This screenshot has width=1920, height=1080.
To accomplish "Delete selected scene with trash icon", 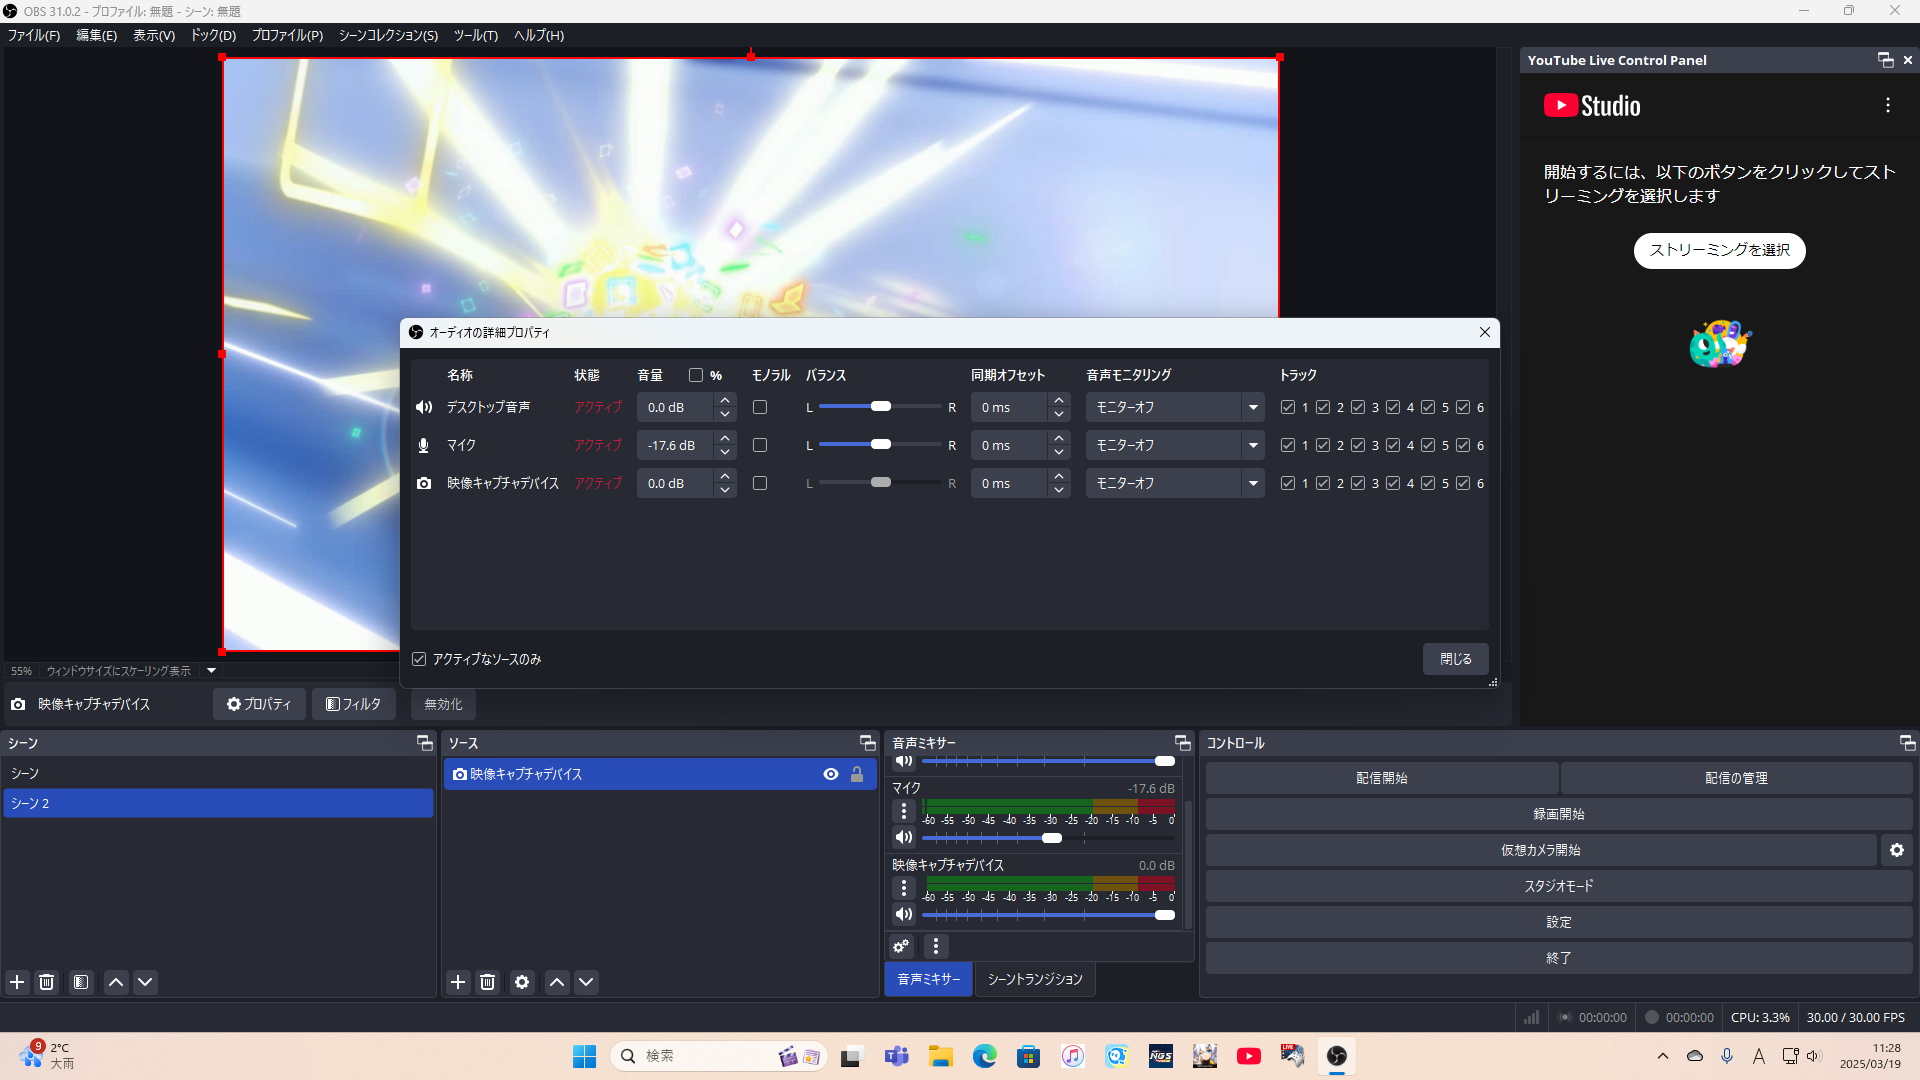I will pos(47,982).
